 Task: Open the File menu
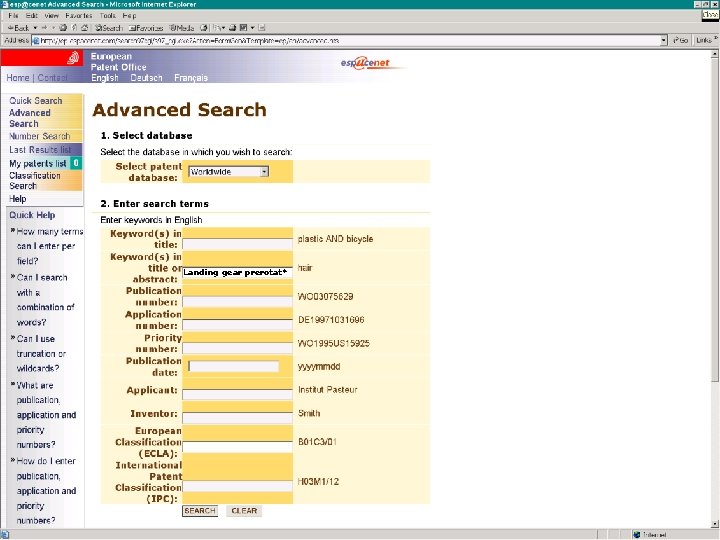pos(13,16)
